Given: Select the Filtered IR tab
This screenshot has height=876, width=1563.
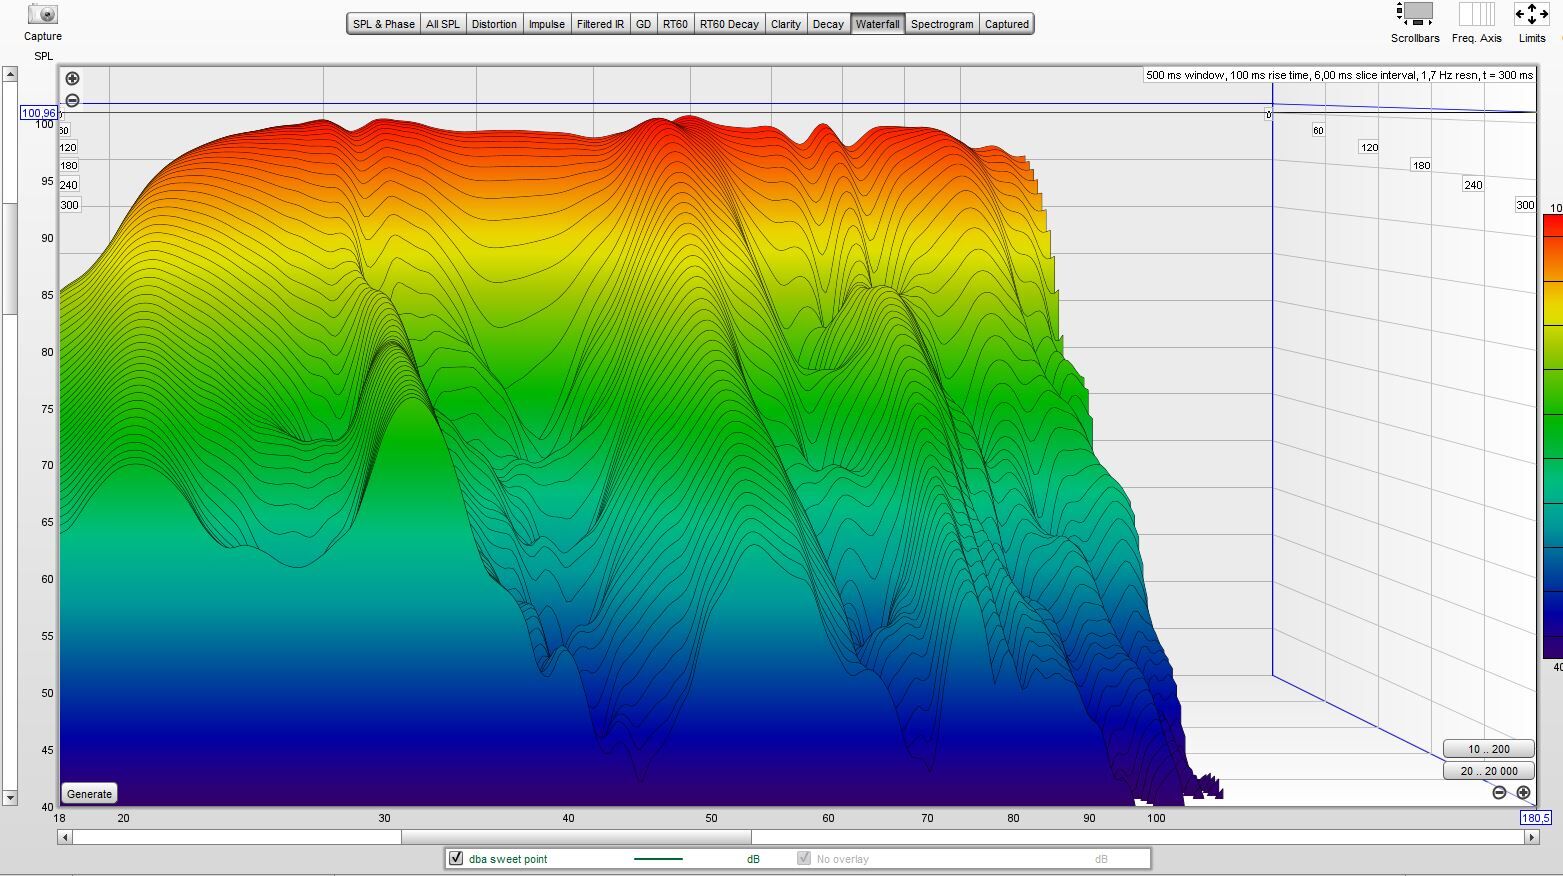Looking at the screenshot, I should [600, 24].
